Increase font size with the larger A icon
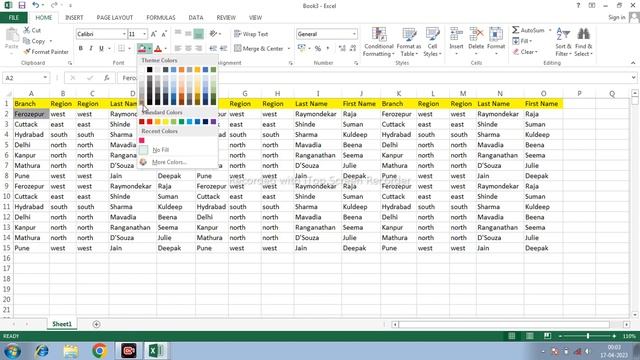640x360 pixels. 154,34
